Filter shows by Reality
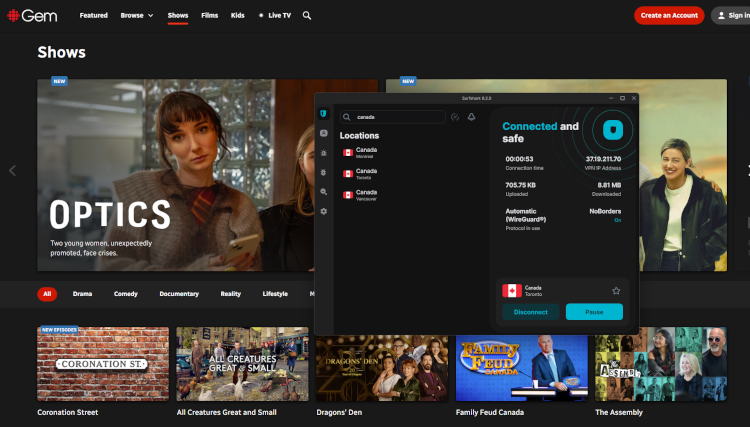Image resolution: width=750 pixels, height=427 pixels. tap(231, 294)
